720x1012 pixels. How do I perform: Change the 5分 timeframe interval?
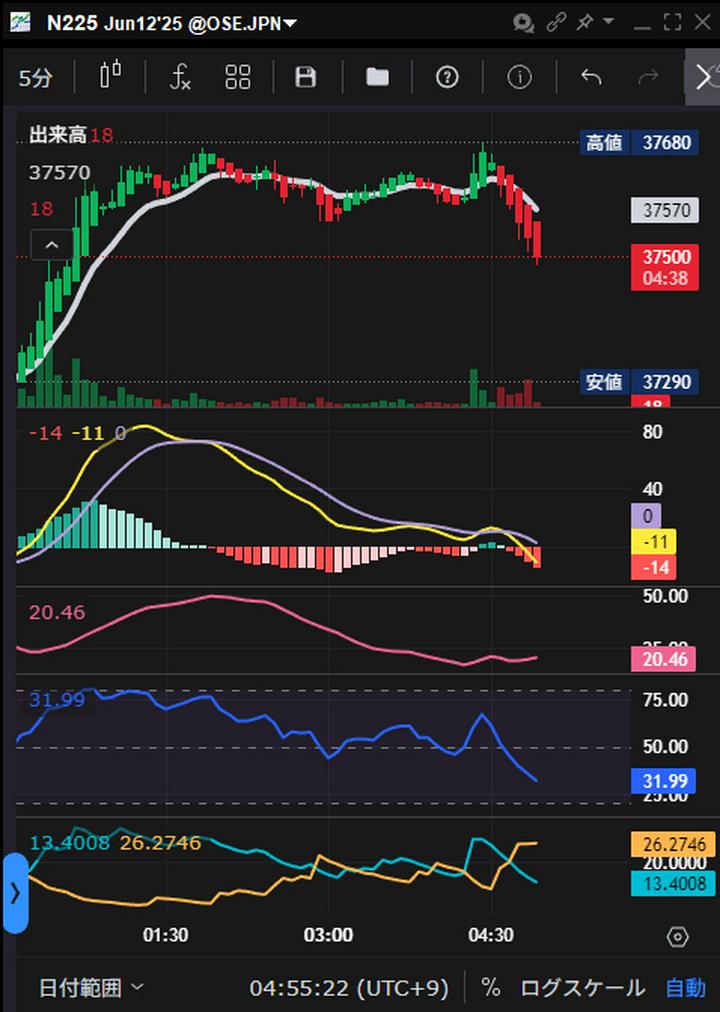click(x=36, y=78)
